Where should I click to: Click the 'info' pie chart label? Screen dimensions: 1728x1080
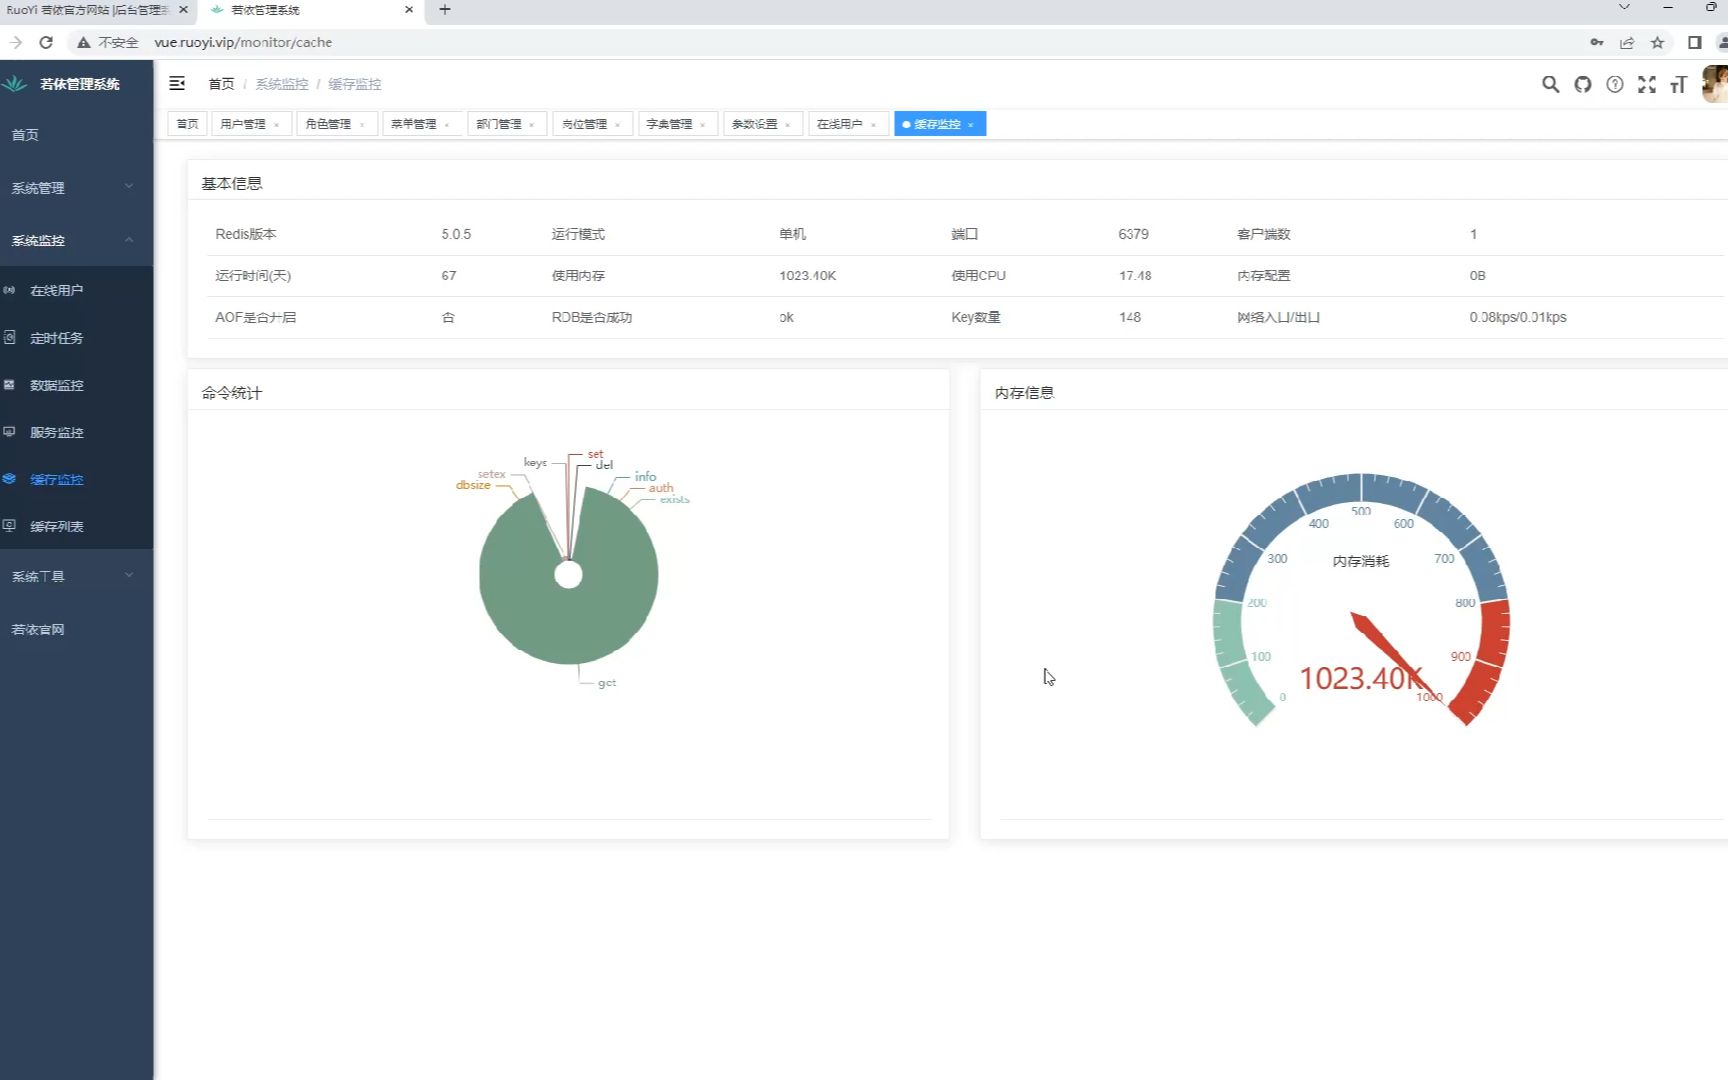(645, 476)
